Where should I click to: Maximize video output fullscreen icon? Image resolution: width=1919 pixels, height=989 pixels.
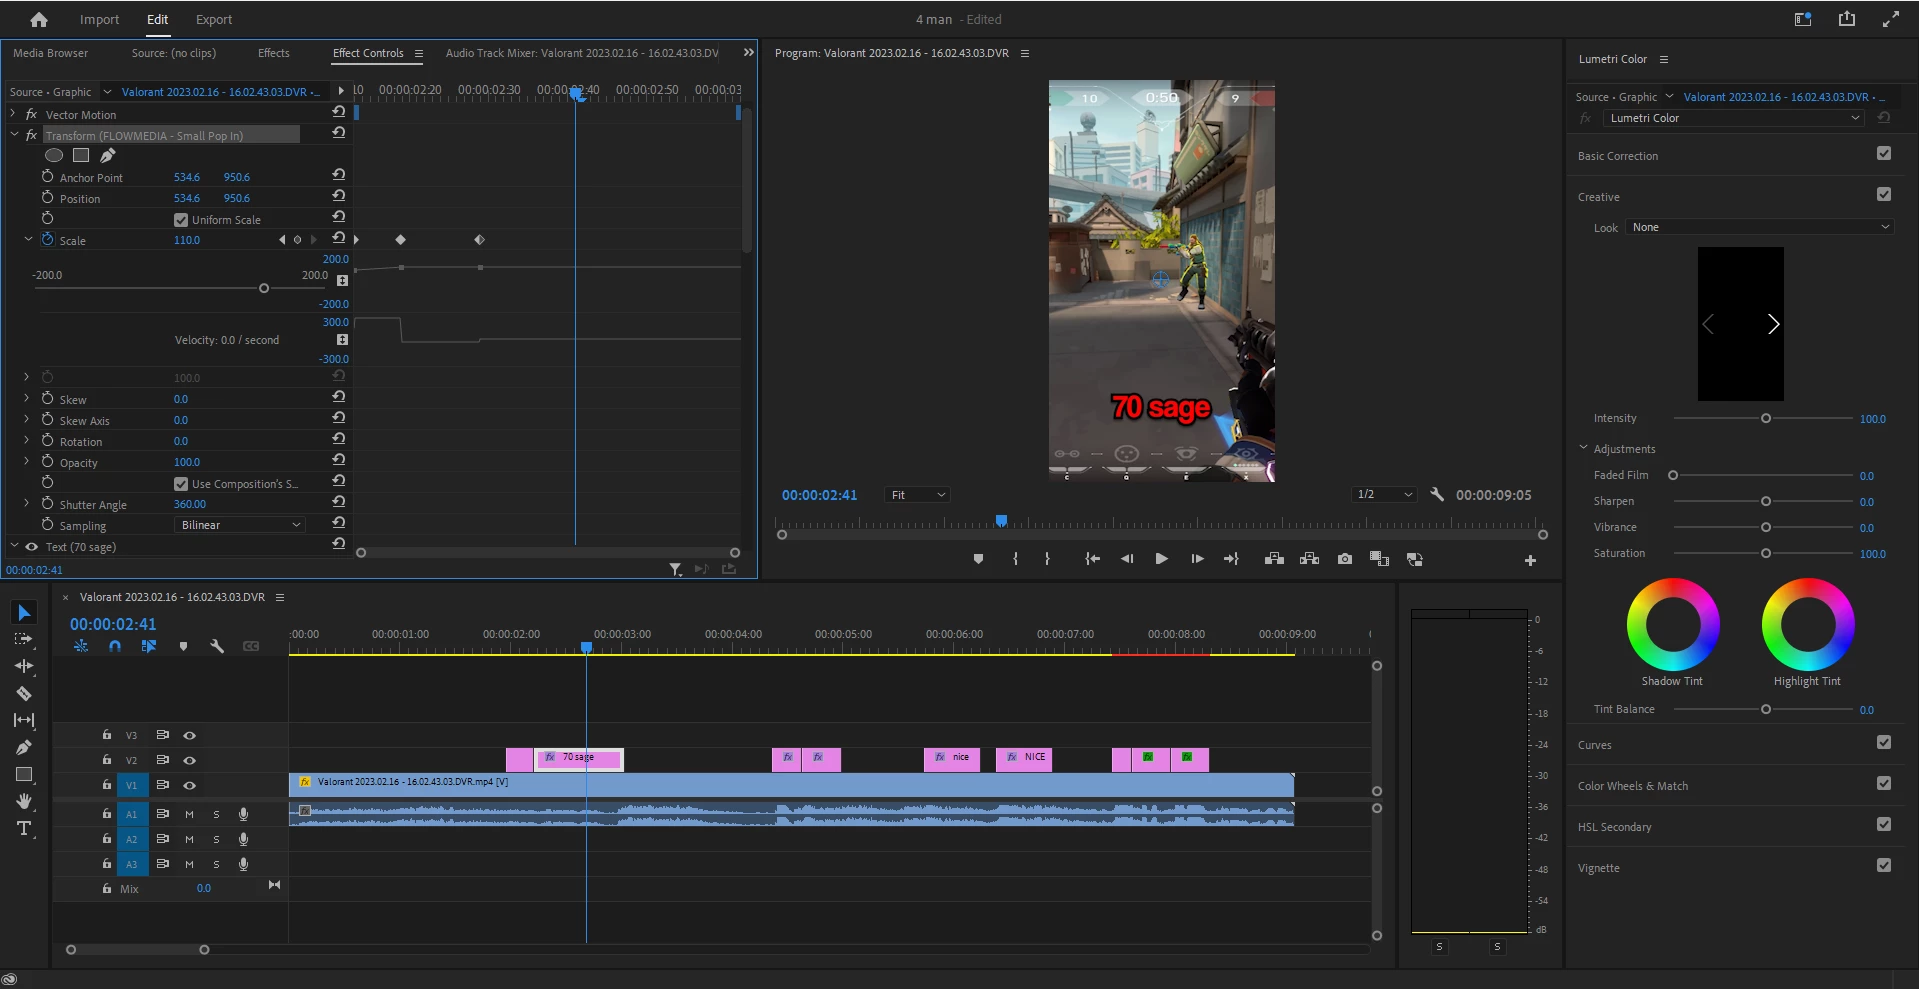(1891, 19)
